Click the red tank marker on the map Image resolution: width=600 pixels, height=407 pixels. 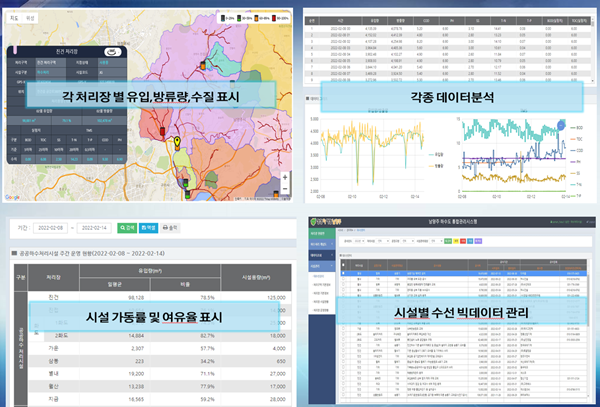[x=162, y=132]
